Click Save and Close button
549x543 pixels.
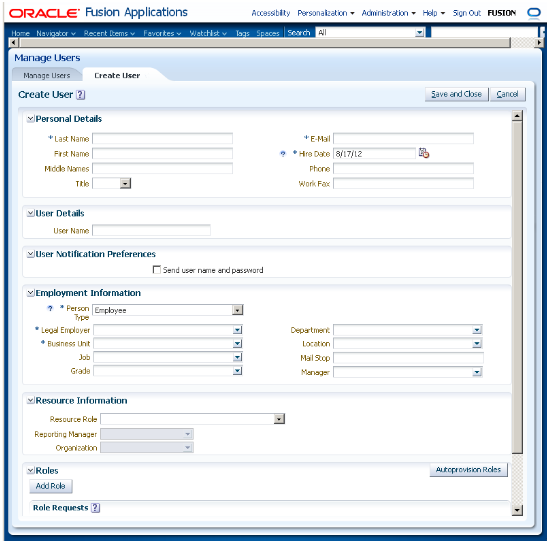coord(457,94)
